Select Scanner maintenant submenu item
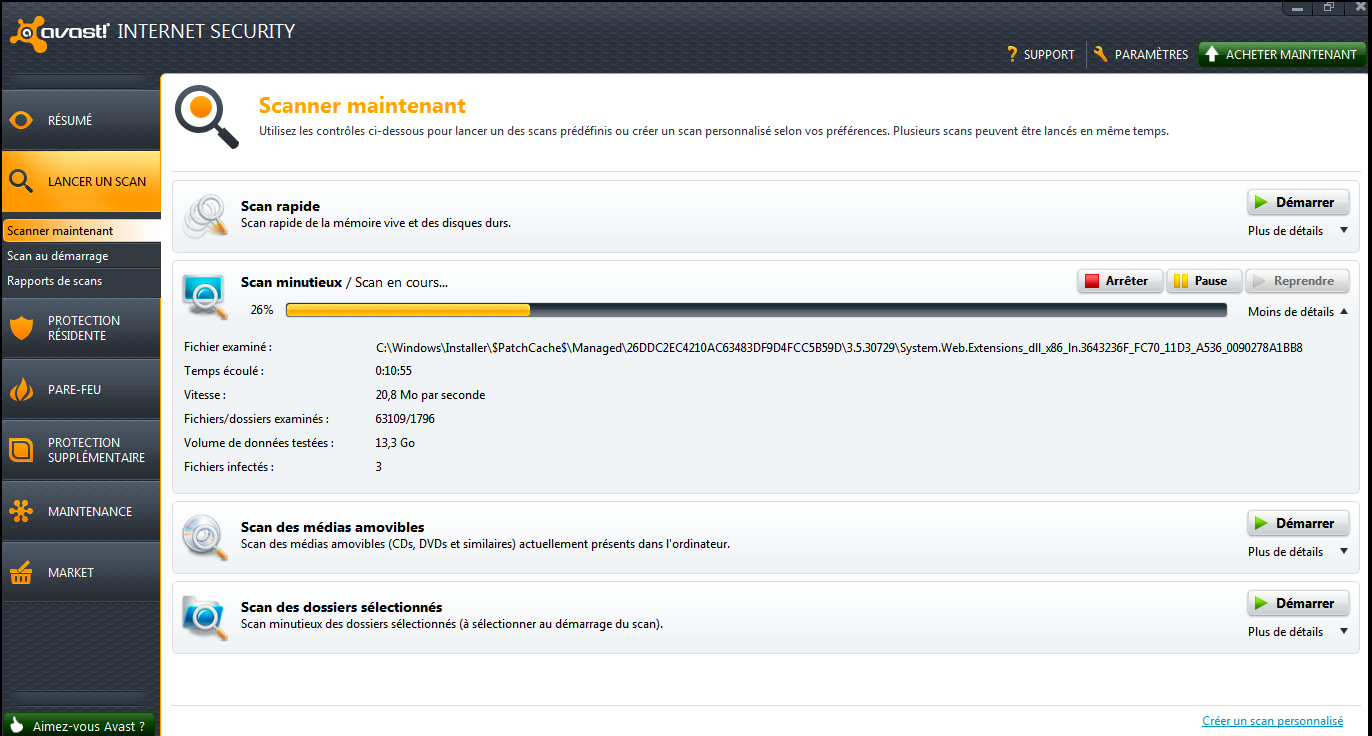The image size is (1372, 736). tap(81, 231)
